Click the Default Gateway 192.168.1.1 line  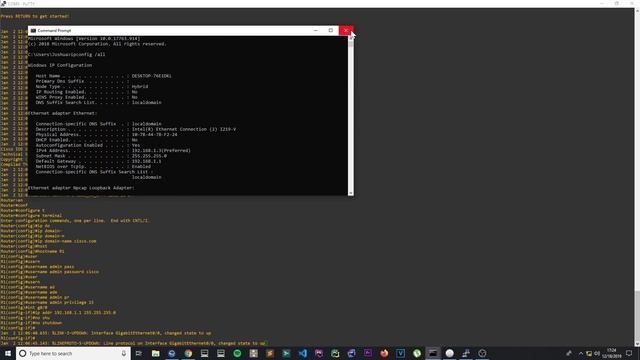point(98,161)
